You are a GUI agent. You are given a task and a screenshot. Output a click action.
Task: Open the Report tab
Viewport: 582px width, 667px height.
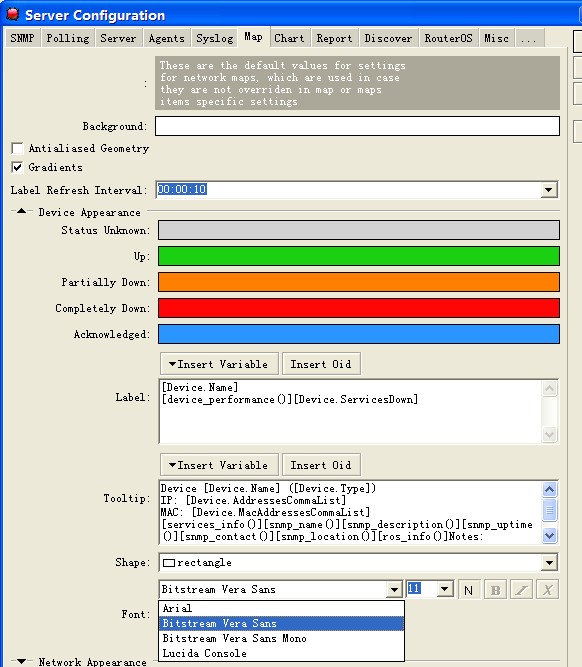click(334, 38)
